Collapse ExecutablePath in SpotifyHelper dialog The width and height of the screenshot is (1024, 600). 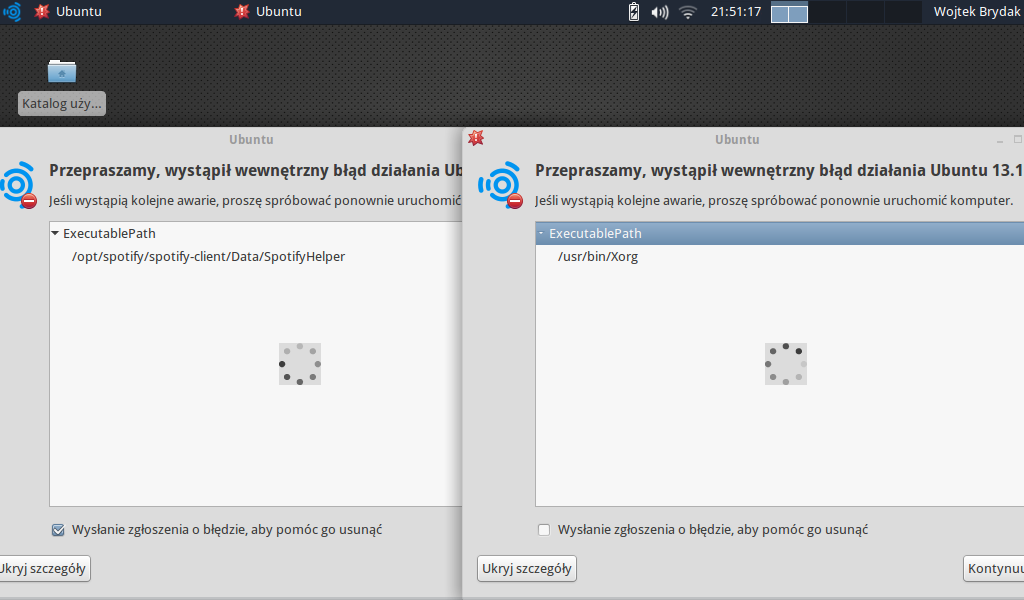pyautogui.click(x=55, y=233)
